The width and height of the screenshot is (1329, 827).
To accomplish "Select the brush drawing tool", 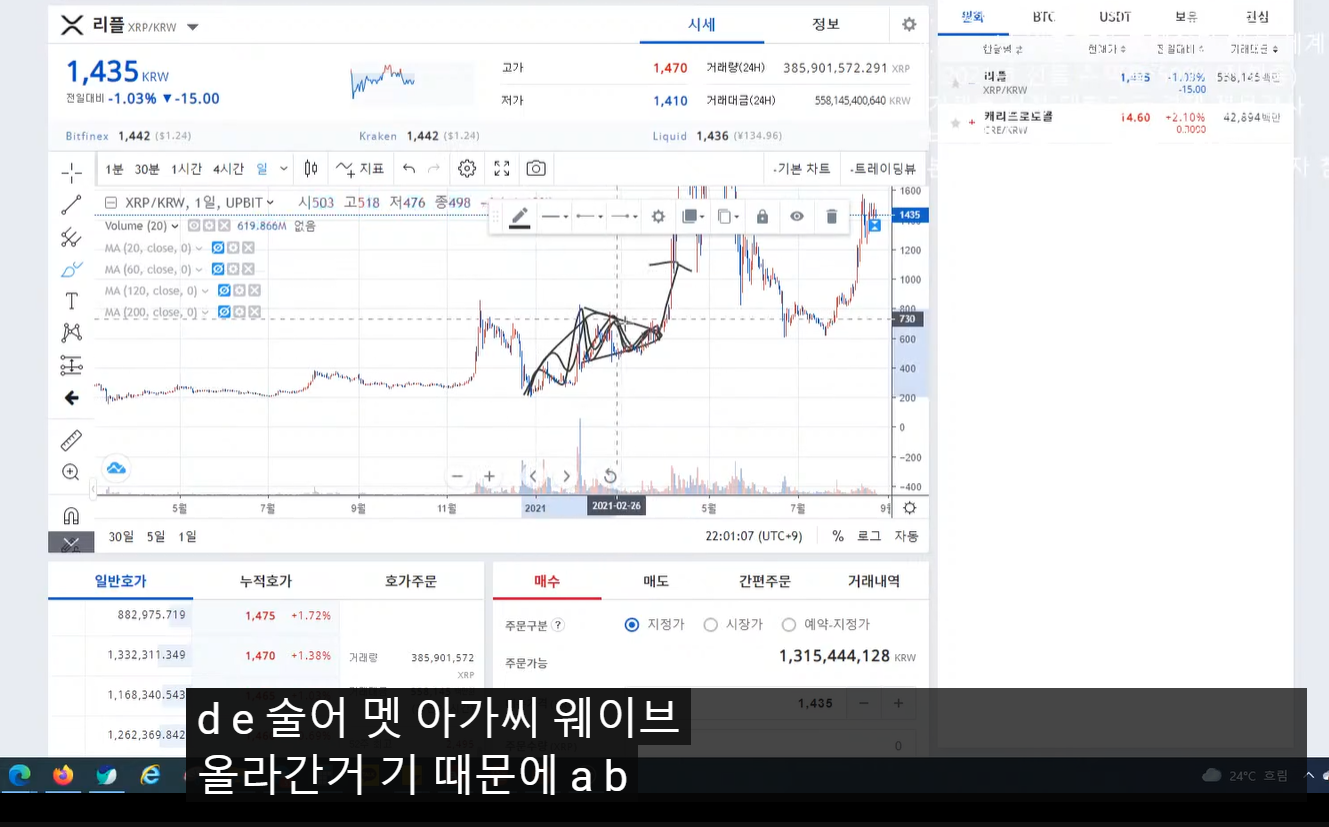I will click(71, 269).
